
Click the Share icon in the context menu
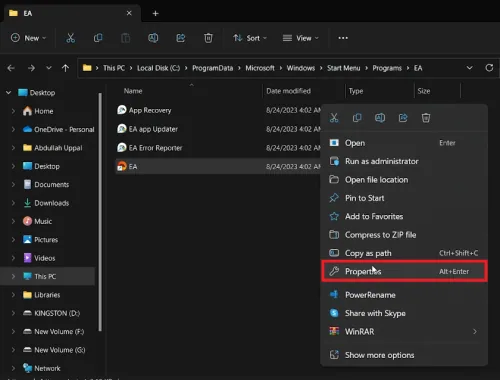(x=403, y=118)
